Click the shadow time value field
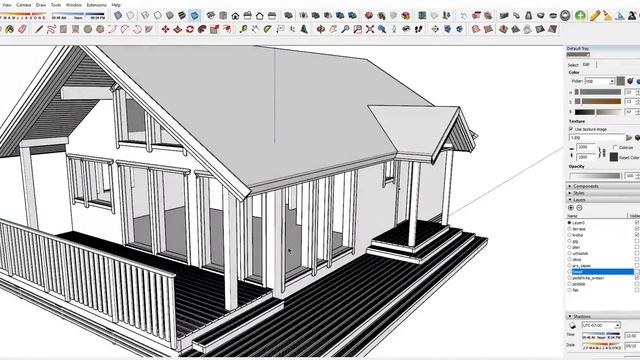This screenshot has height=360, width=640. tap(632, 336)
